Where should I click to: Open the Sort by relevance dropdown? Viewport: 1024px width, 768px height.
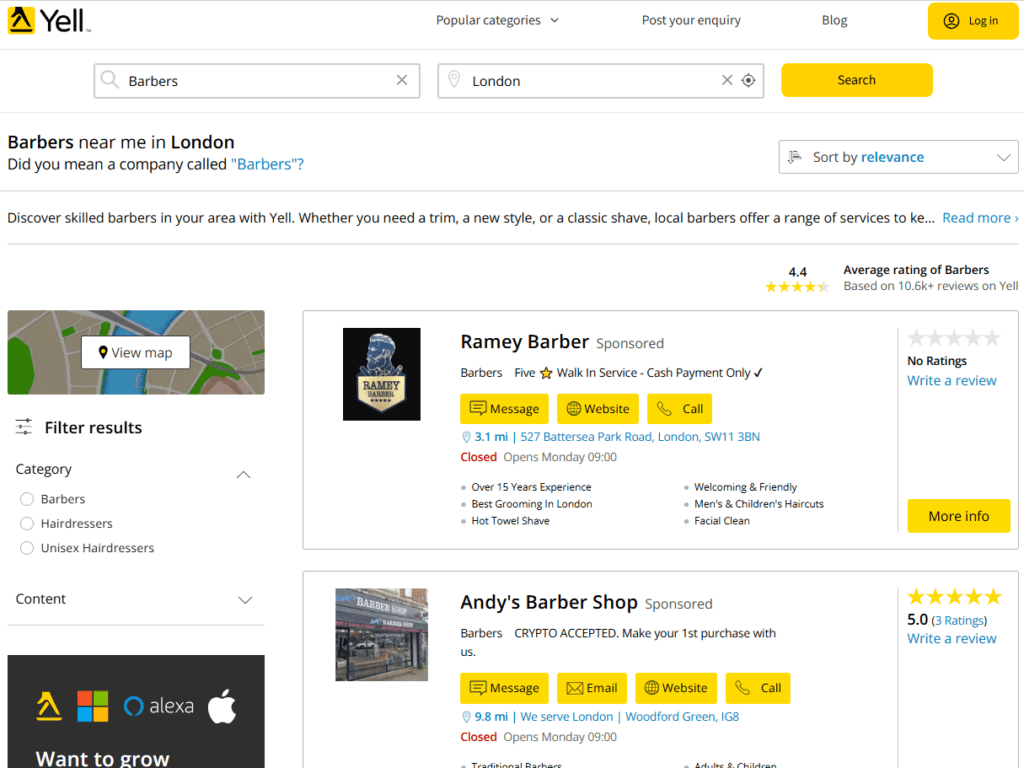[898, 157]
